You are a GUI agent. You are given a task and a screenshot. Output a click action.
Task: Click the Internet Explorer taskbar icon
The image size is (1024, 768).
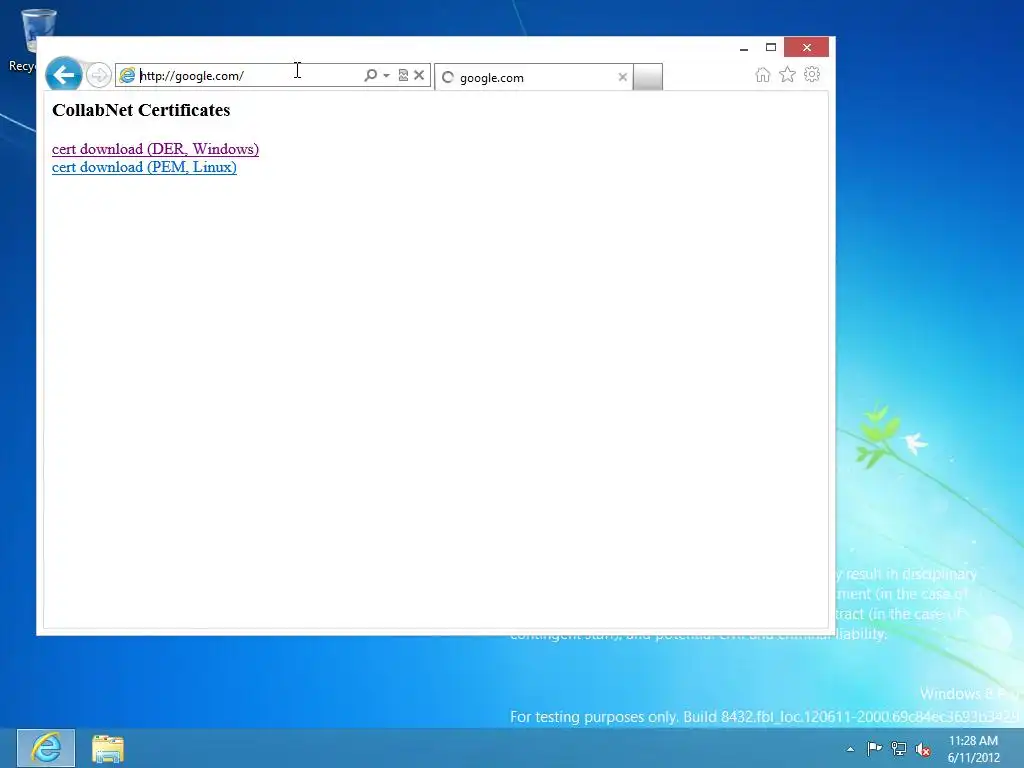(46, 748)
